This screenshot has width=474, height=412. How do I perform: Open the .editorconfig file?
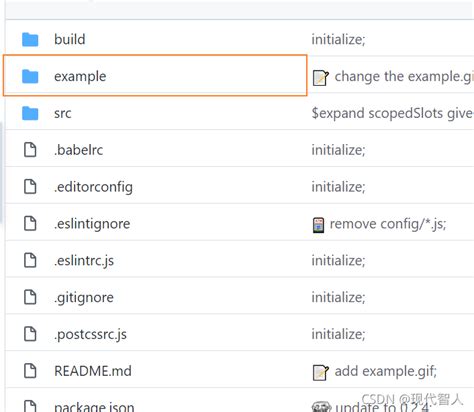[93, 187]
